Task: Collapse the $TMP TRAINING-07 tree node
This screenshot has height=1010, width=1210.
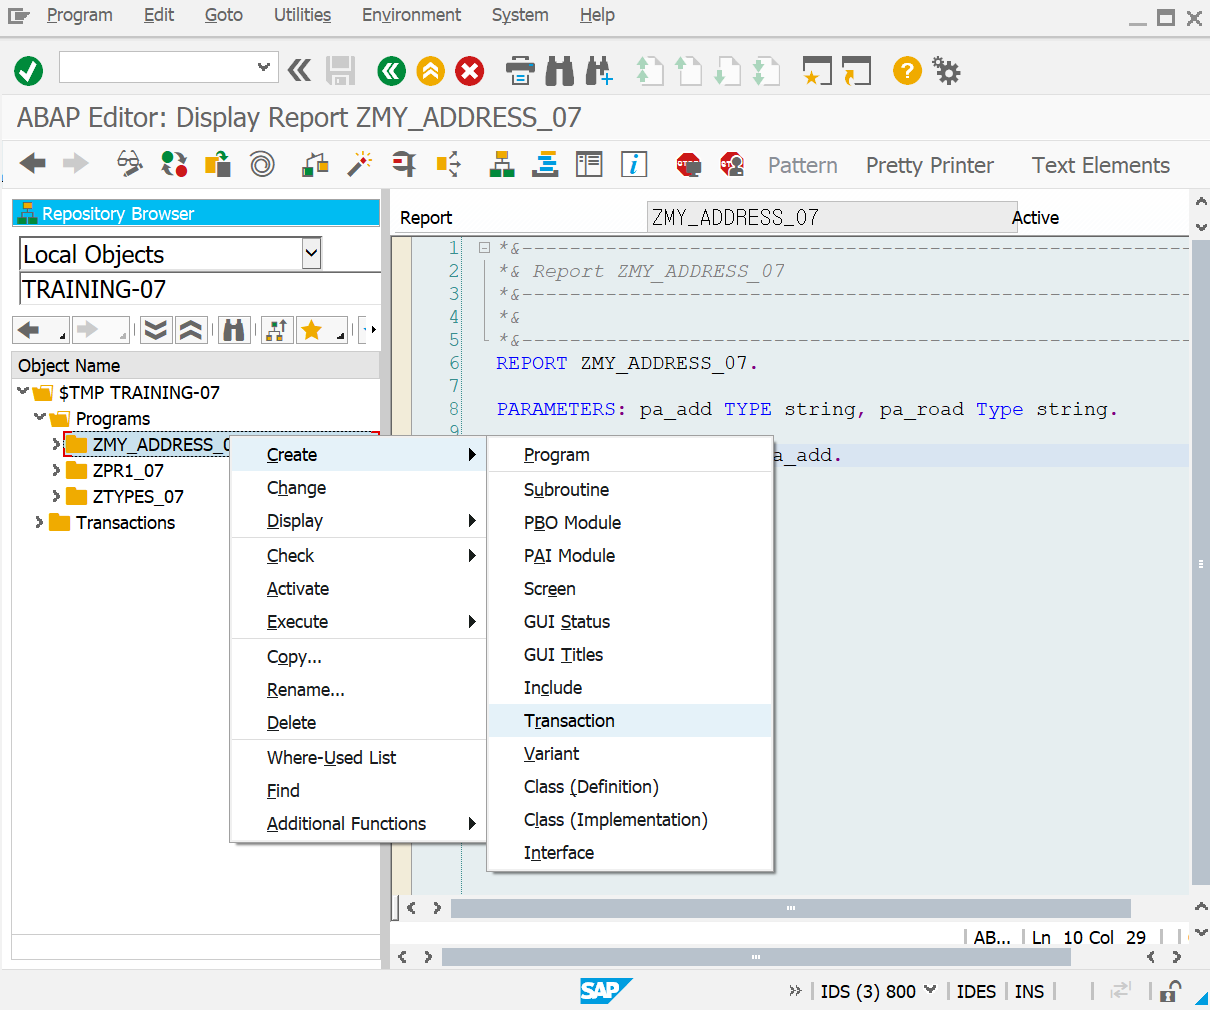Action: tap(23, 392)
